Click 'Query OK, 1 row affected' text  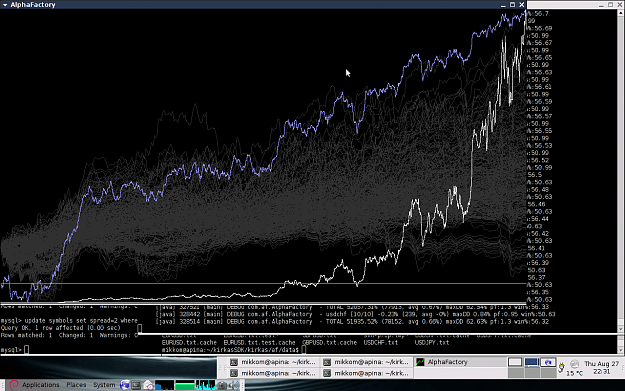[61, 328]
